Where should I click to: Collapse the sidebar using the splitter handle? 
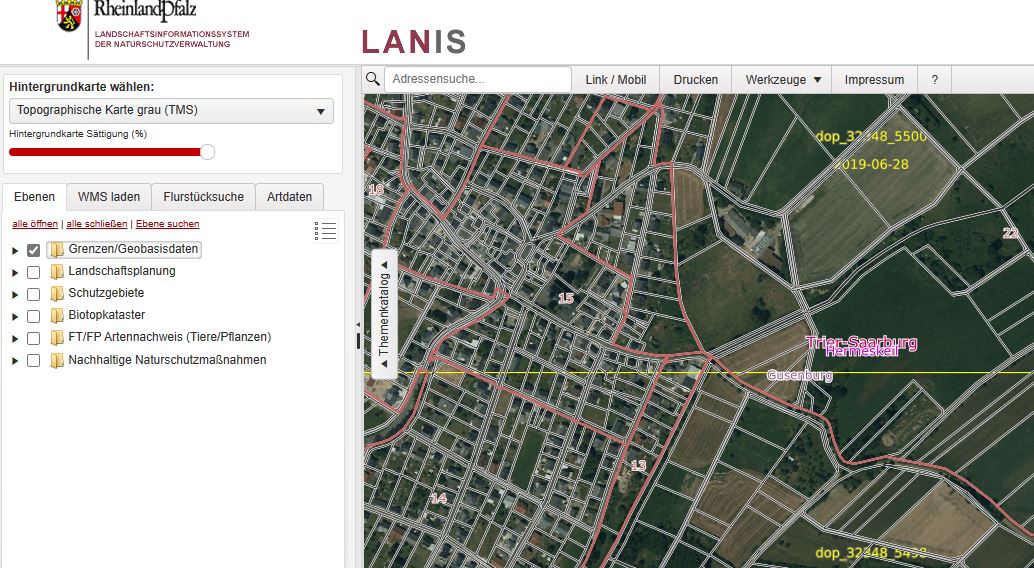point(358,340)
